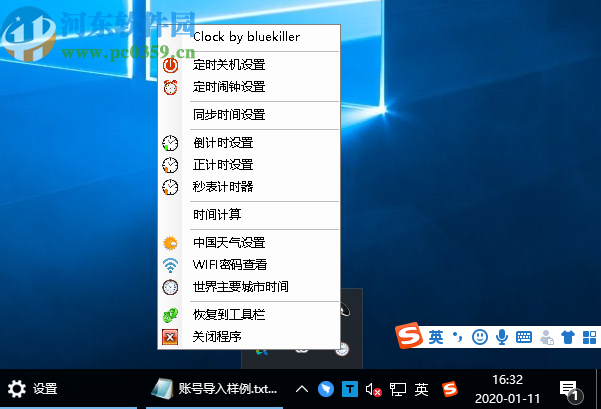
Task: Toggle the taskbar 英 input indicator
Action: pyautogui.click(x=421, y=389)
